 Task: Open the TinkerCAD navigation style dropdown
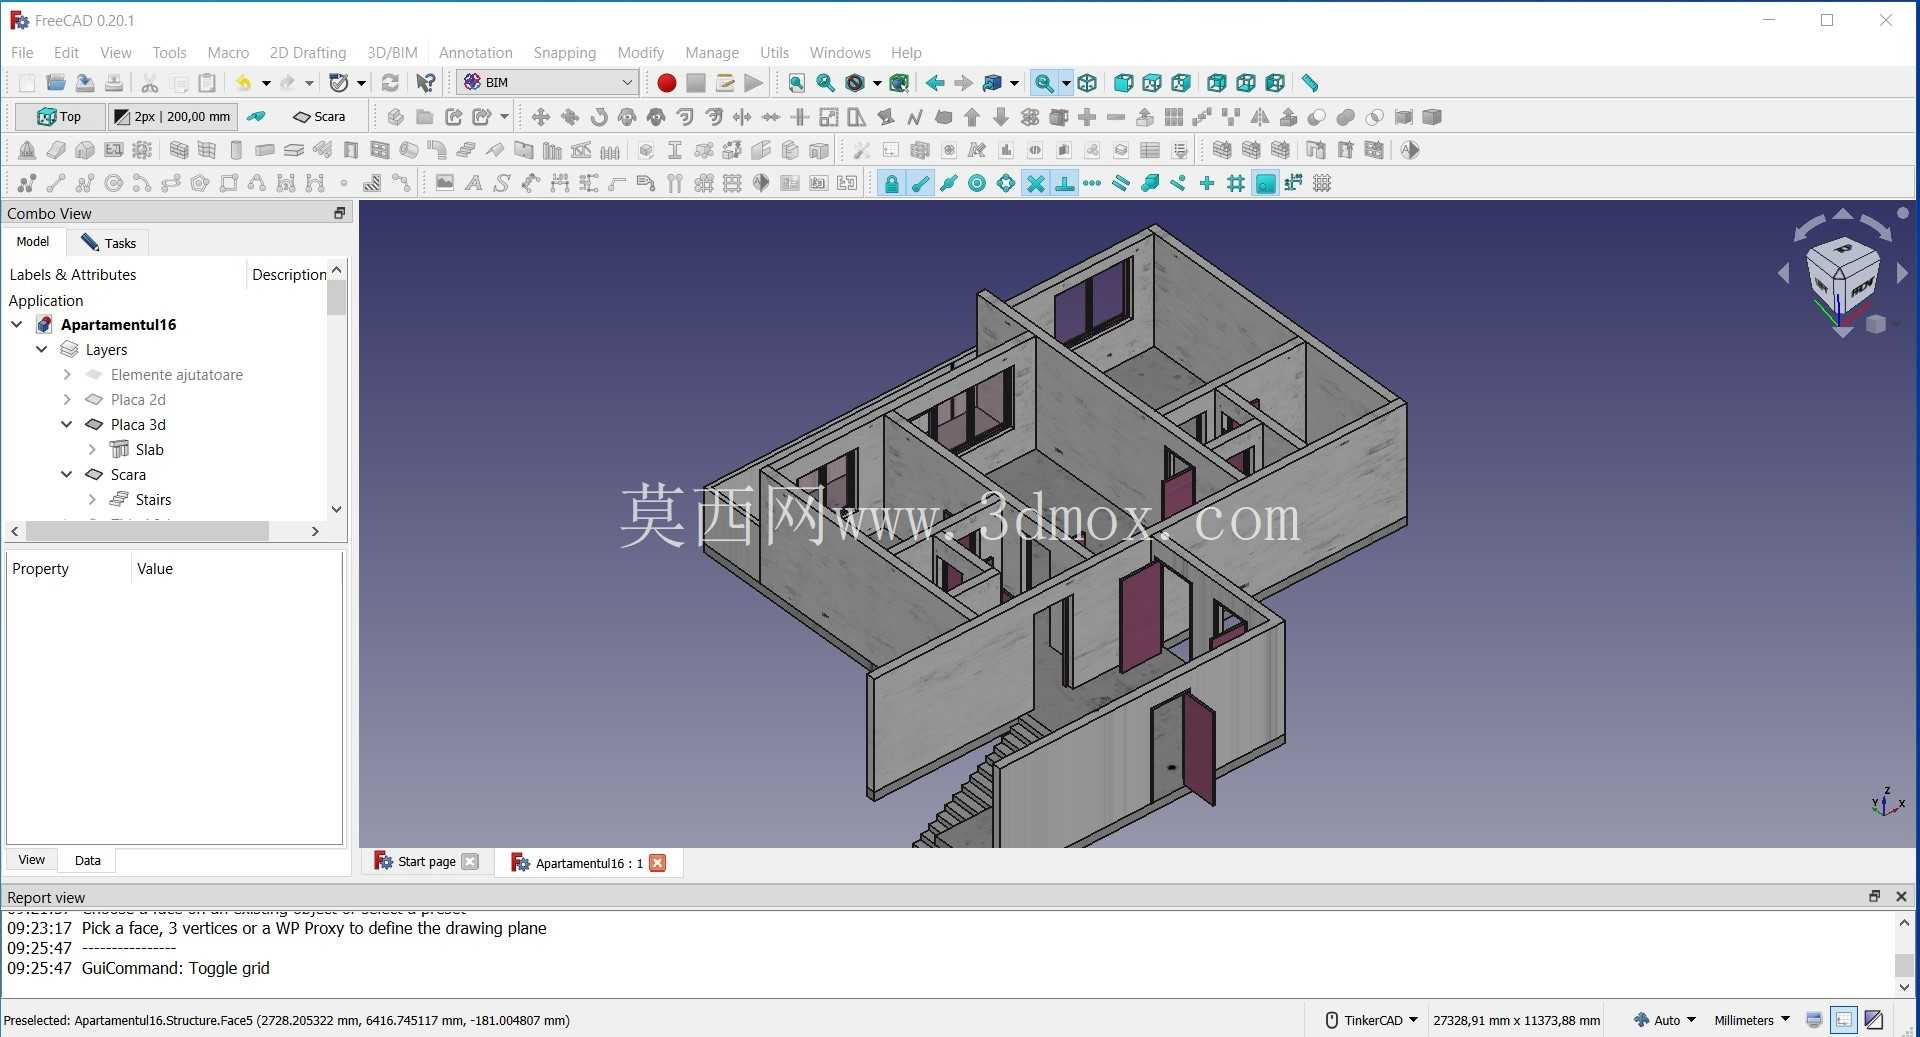(x=1371, y=1020)
